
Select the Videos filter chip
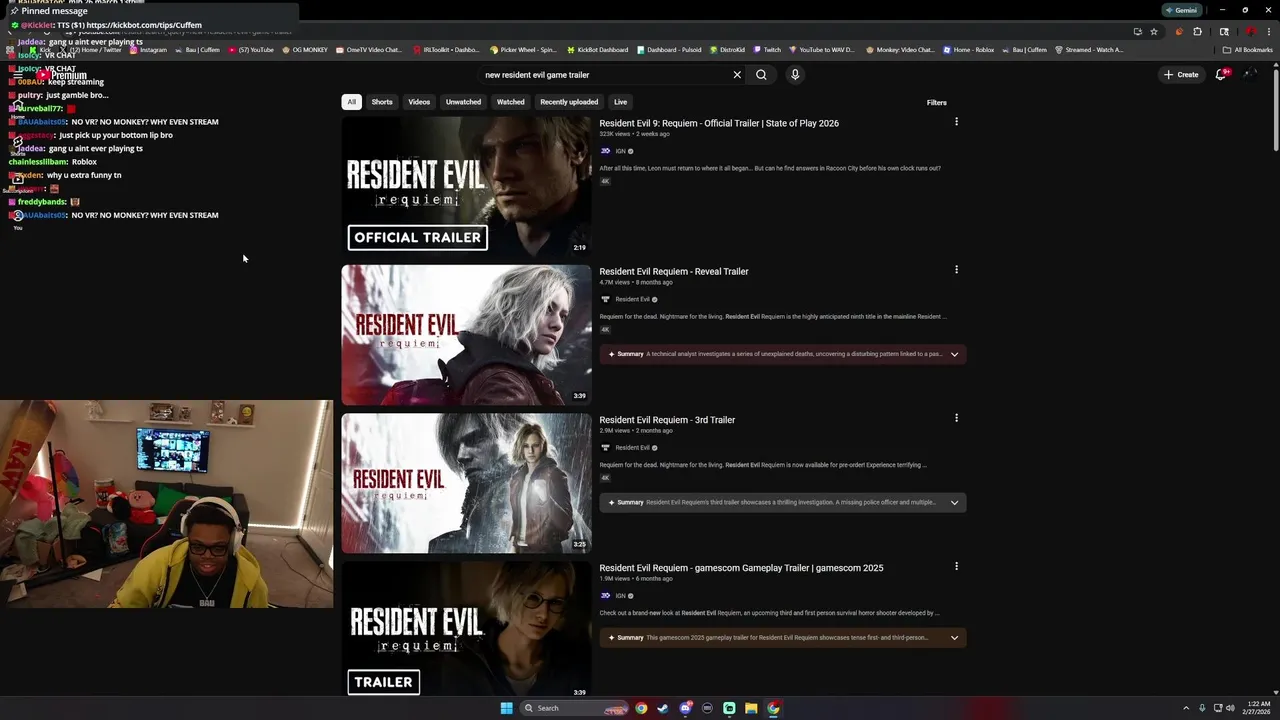point(419,102)
